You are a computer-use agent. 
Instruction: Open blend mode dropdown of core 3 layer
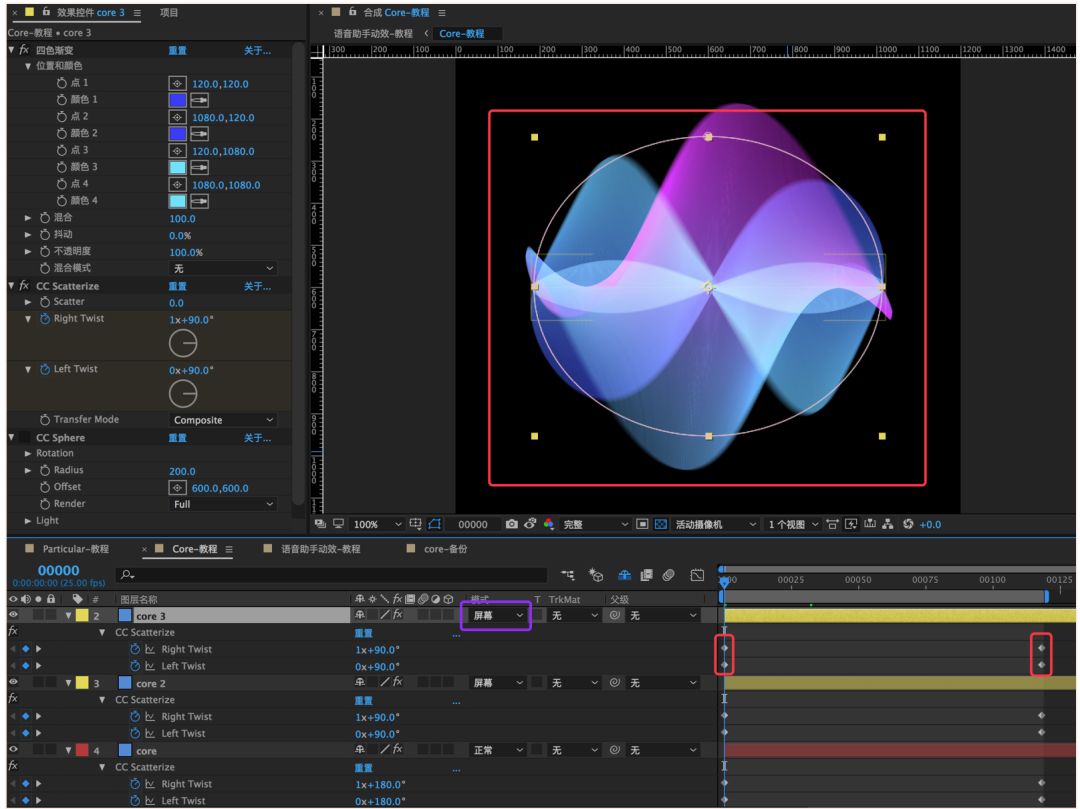point(497,616)
